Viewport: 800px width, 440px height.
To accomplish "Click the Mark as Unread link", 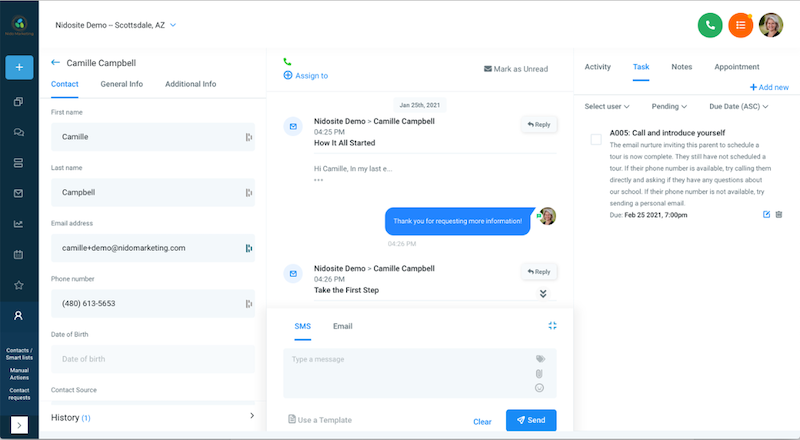I will click(516, 69).
